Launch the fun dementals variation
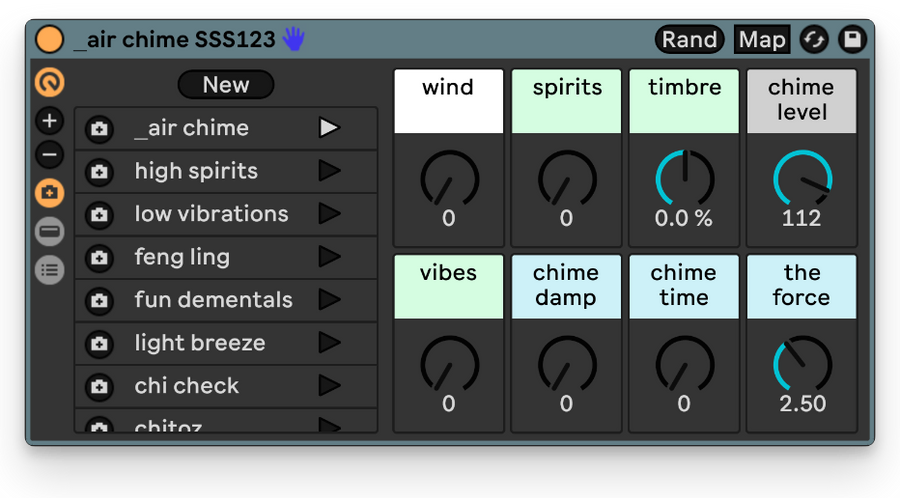This screenshot has height=498, width=900. tap(329, 299)
